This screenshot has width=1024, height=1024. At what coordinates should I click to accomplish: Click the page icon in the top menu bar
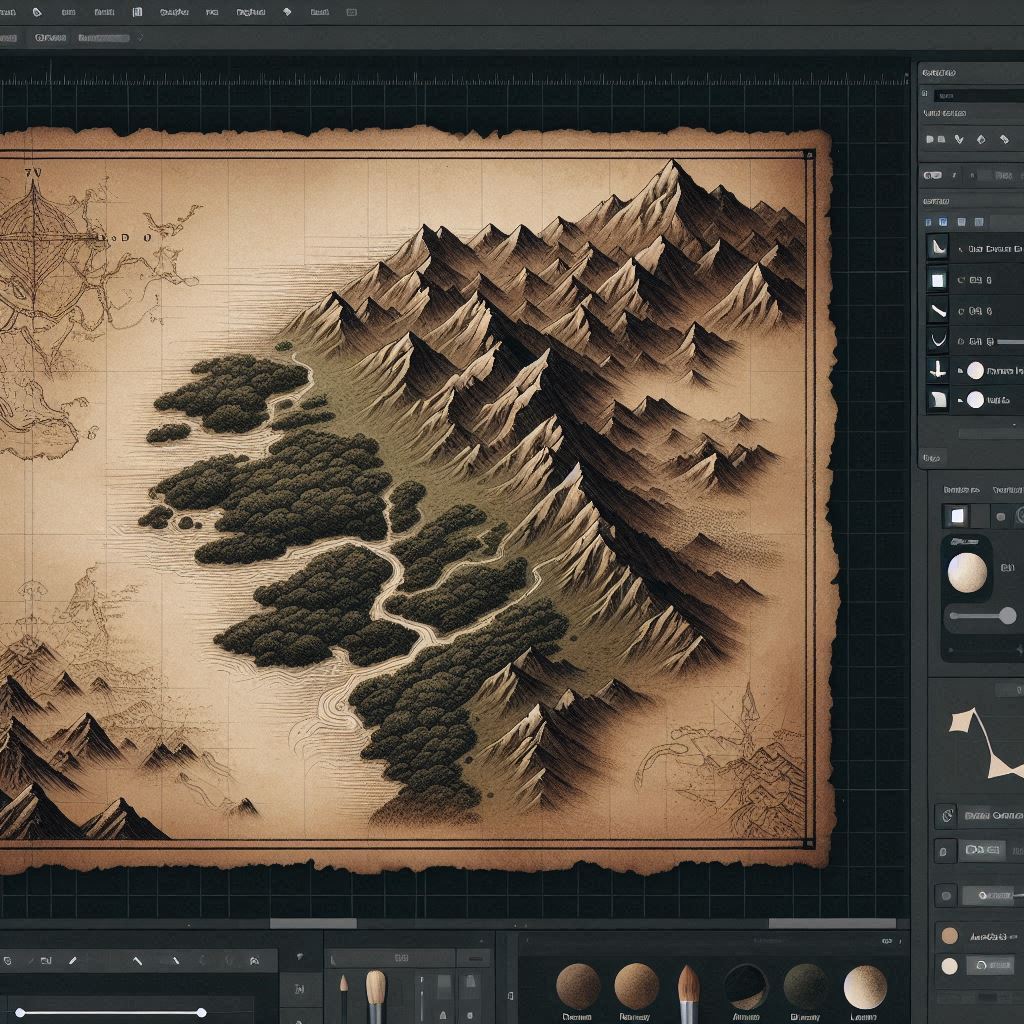pos(137,12)
